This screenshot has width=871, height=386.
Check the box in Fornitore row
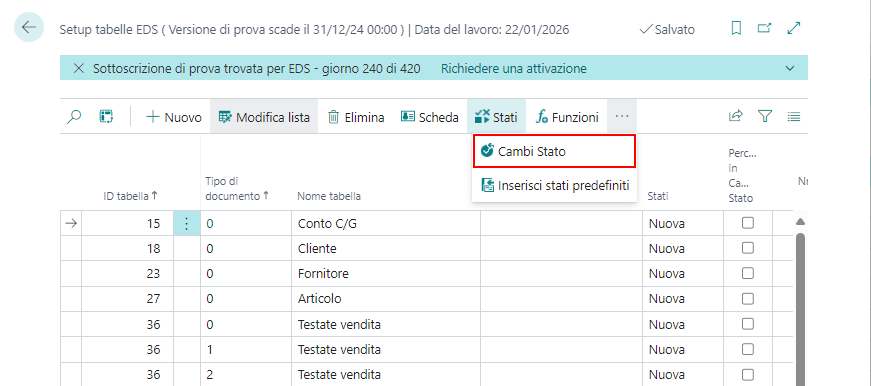748,273
